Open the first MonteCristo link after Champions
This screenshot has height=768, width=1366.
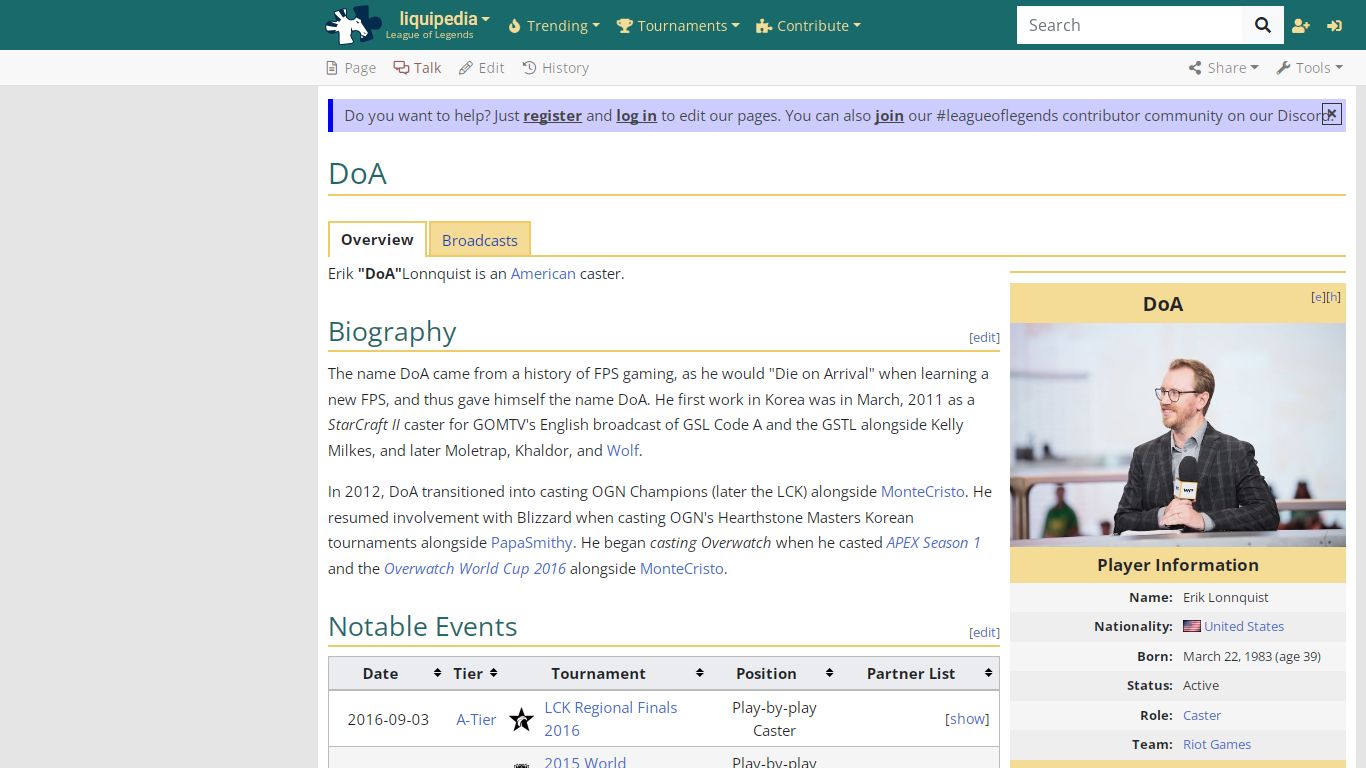[x=922, y=492]
